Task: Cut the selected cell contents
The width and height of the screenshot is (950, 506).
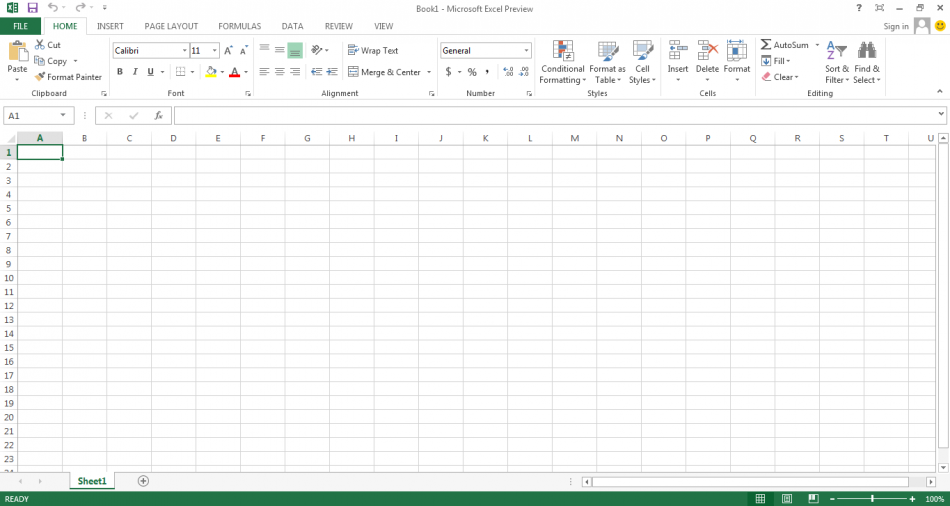Action: [x=47, y=45]
